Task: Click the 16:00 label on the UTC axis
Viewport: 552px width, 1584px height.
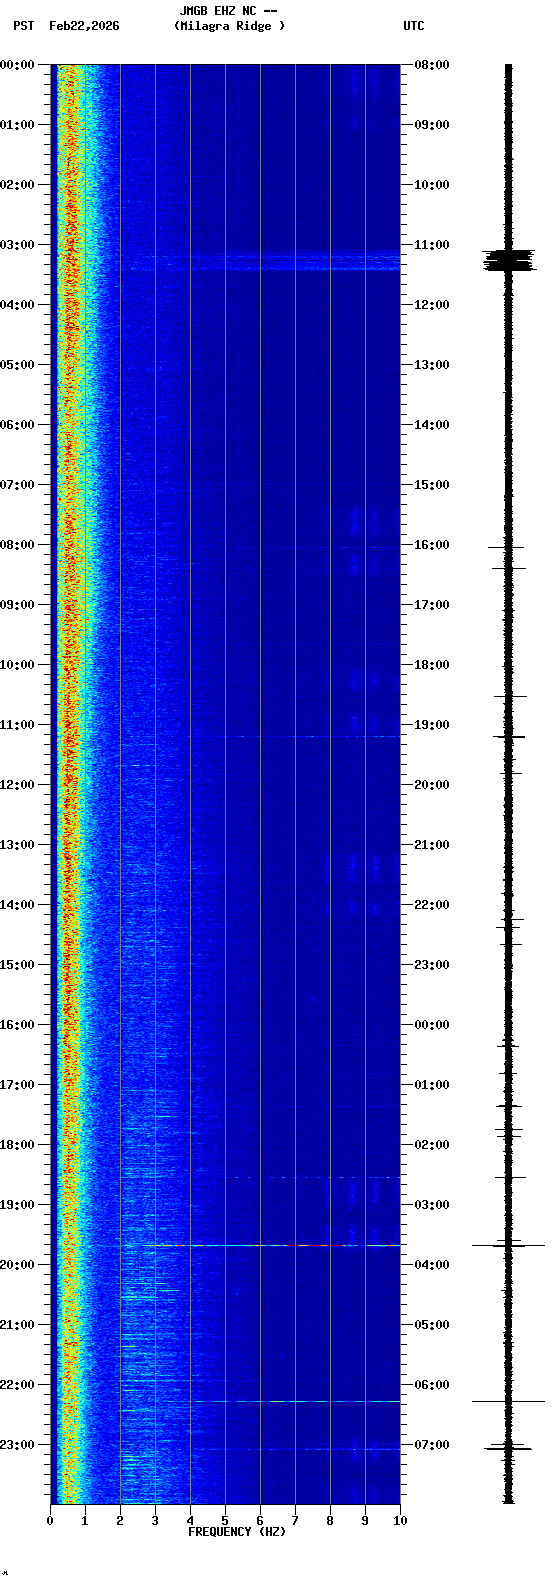Action: pyautogui.click(x=432, y=545)
